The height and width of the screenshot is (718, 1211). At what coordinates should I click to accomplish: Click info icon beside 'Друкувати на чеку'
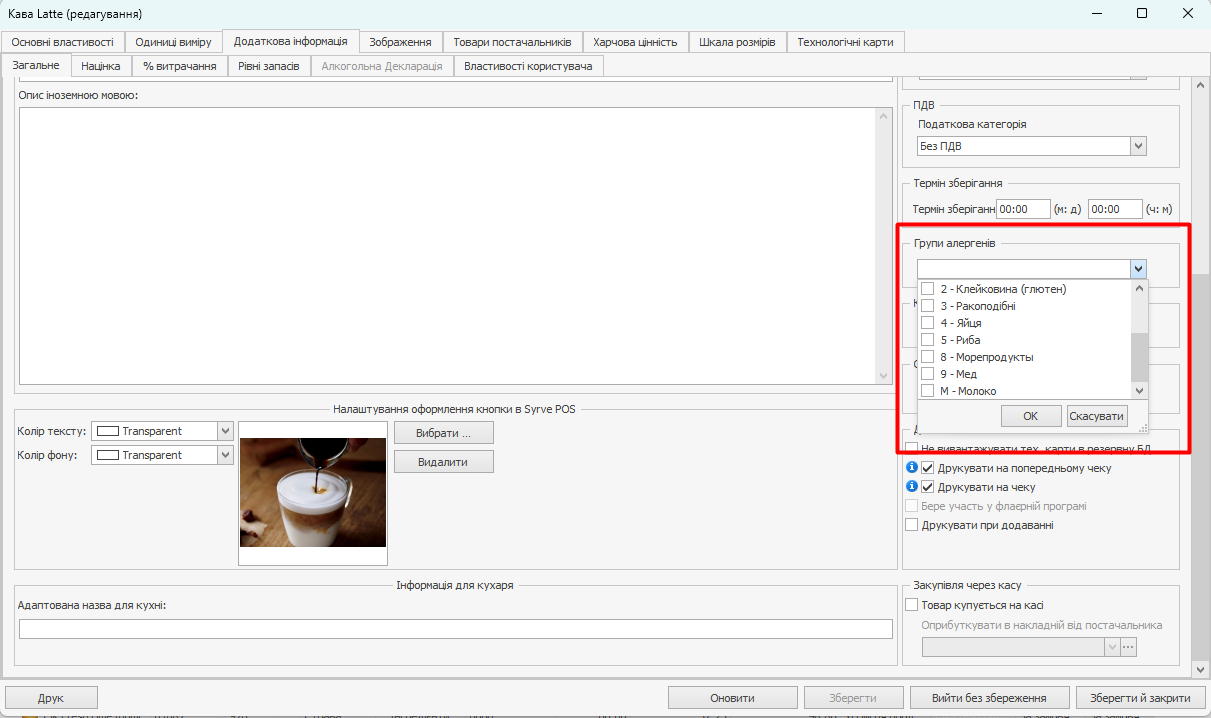coord(911,487)
